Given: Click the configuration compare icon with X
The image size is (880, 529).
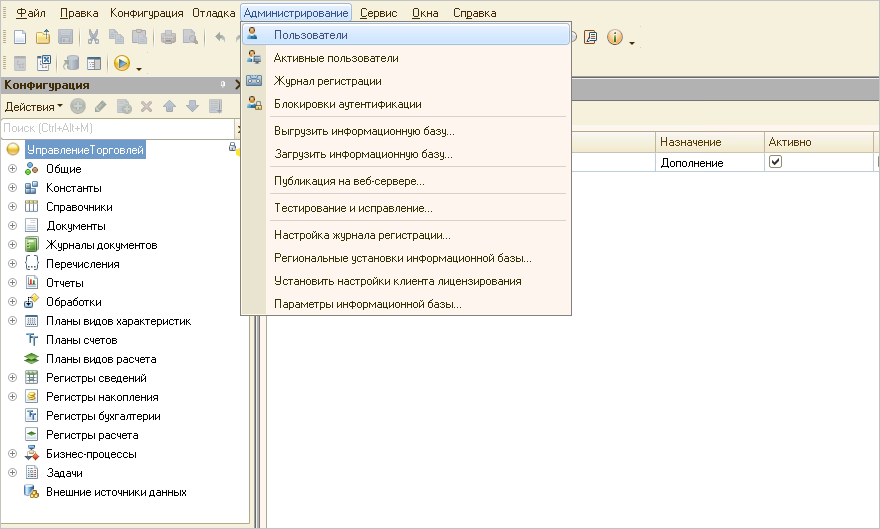Looking at the screenshot, I should click(43, 64).
